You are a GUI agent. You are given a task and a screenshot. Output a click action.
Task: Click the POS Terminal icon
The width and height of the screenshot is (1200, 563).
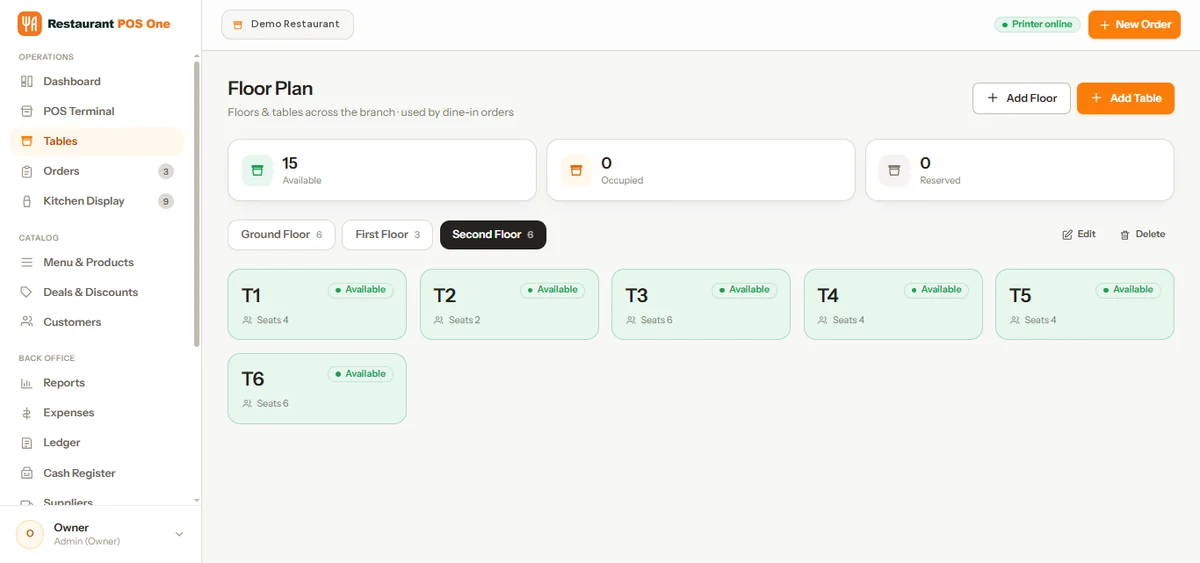27,111
